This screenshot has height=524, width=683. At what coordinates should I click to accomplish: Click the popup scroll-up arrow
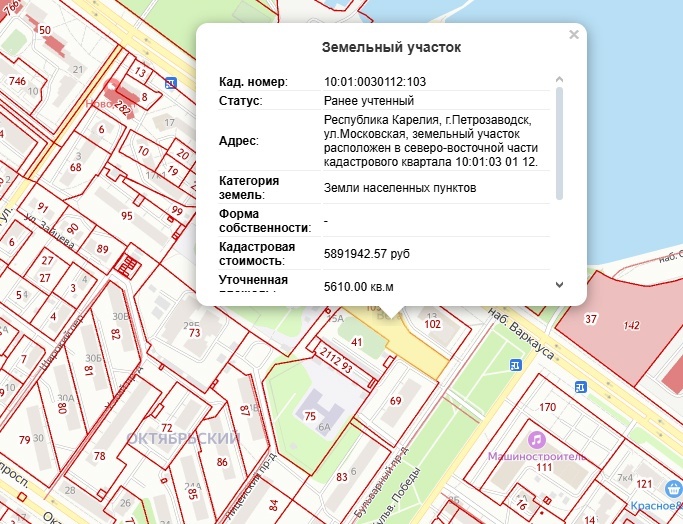point(560,79)
